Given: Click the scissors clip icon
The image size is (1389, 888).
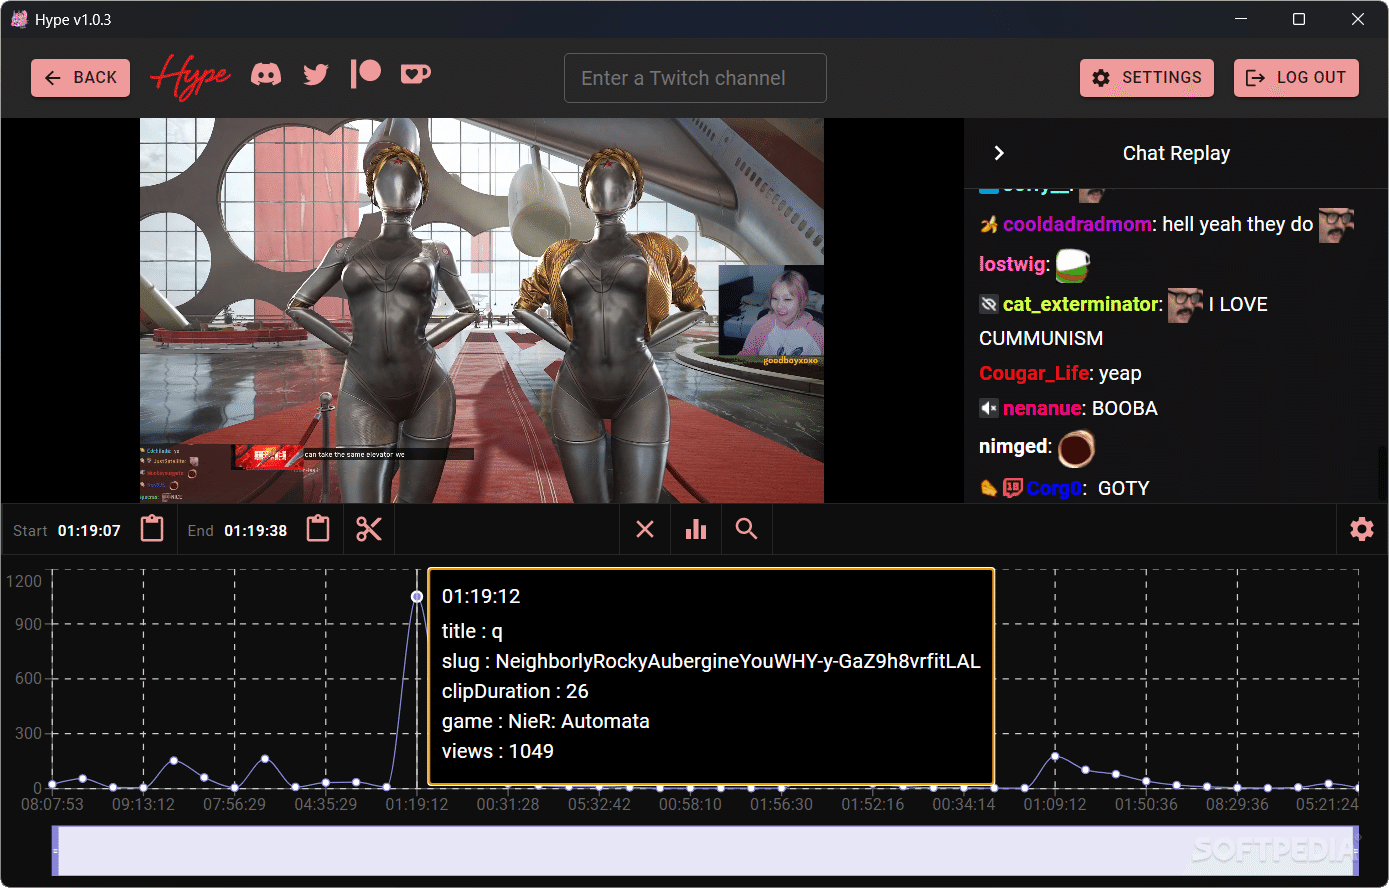Looking at the screenshot, I should [369, 529].
